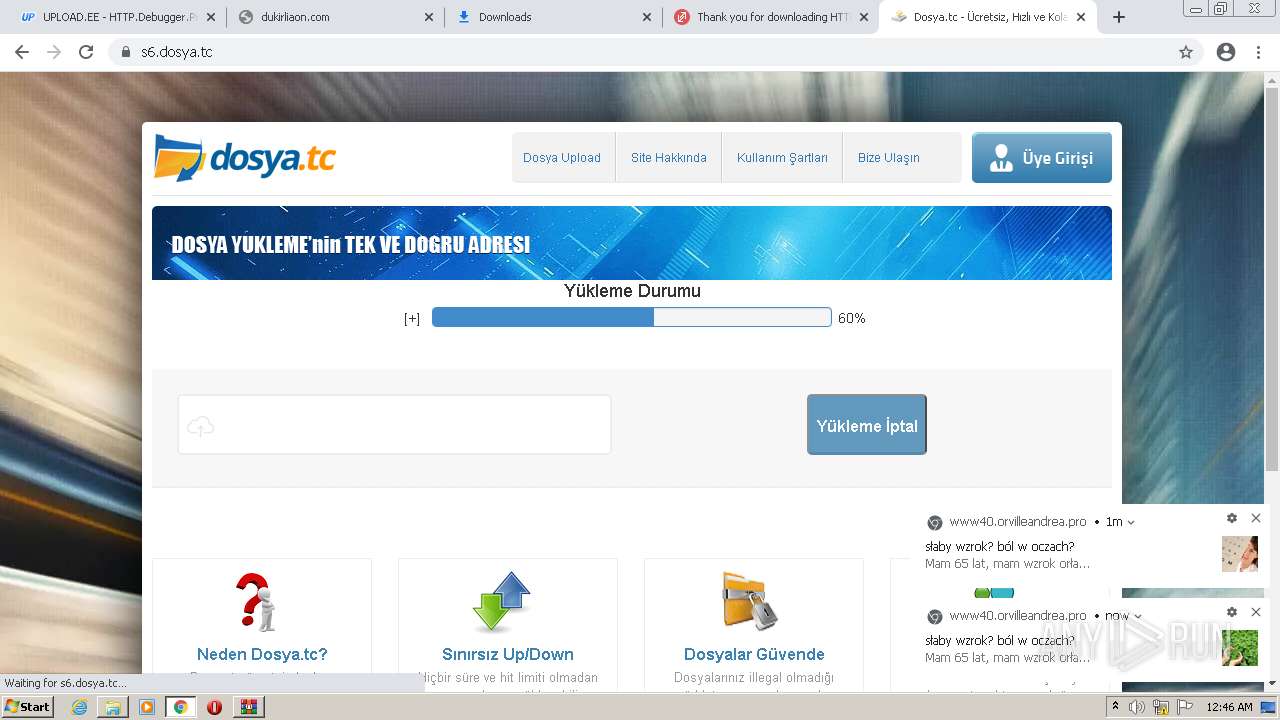
Task: Click the 60% progress text
Action: click(852, 318)
